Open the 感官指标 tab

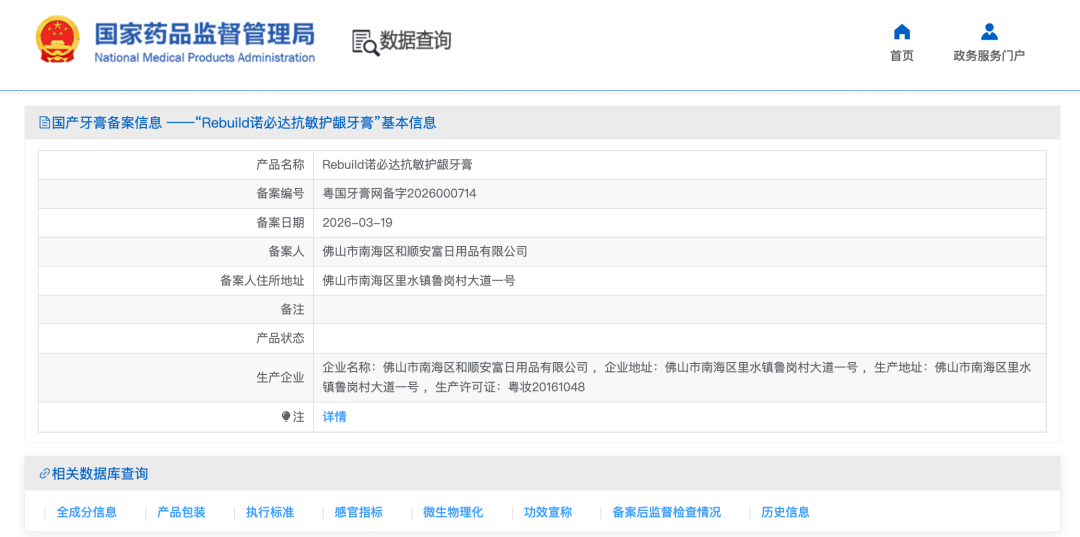(358, 512)
